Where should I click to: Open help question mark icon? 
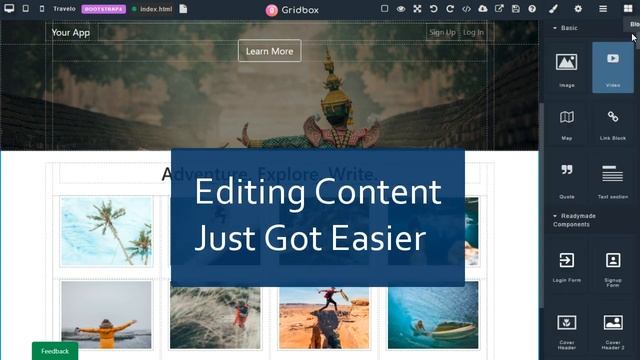[532, 9]
